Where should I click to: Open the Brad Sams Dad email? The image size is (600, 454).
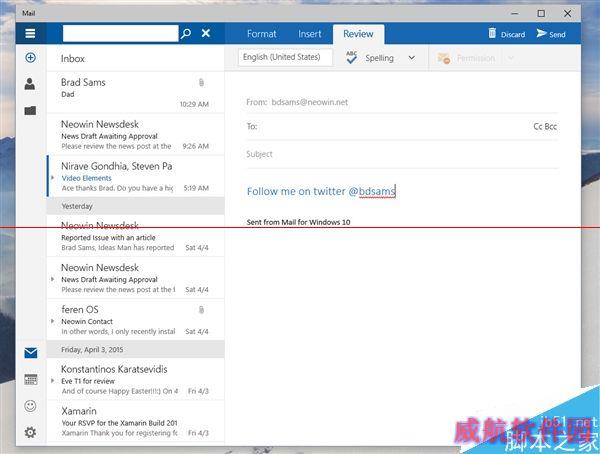click(x=135, y=92)
